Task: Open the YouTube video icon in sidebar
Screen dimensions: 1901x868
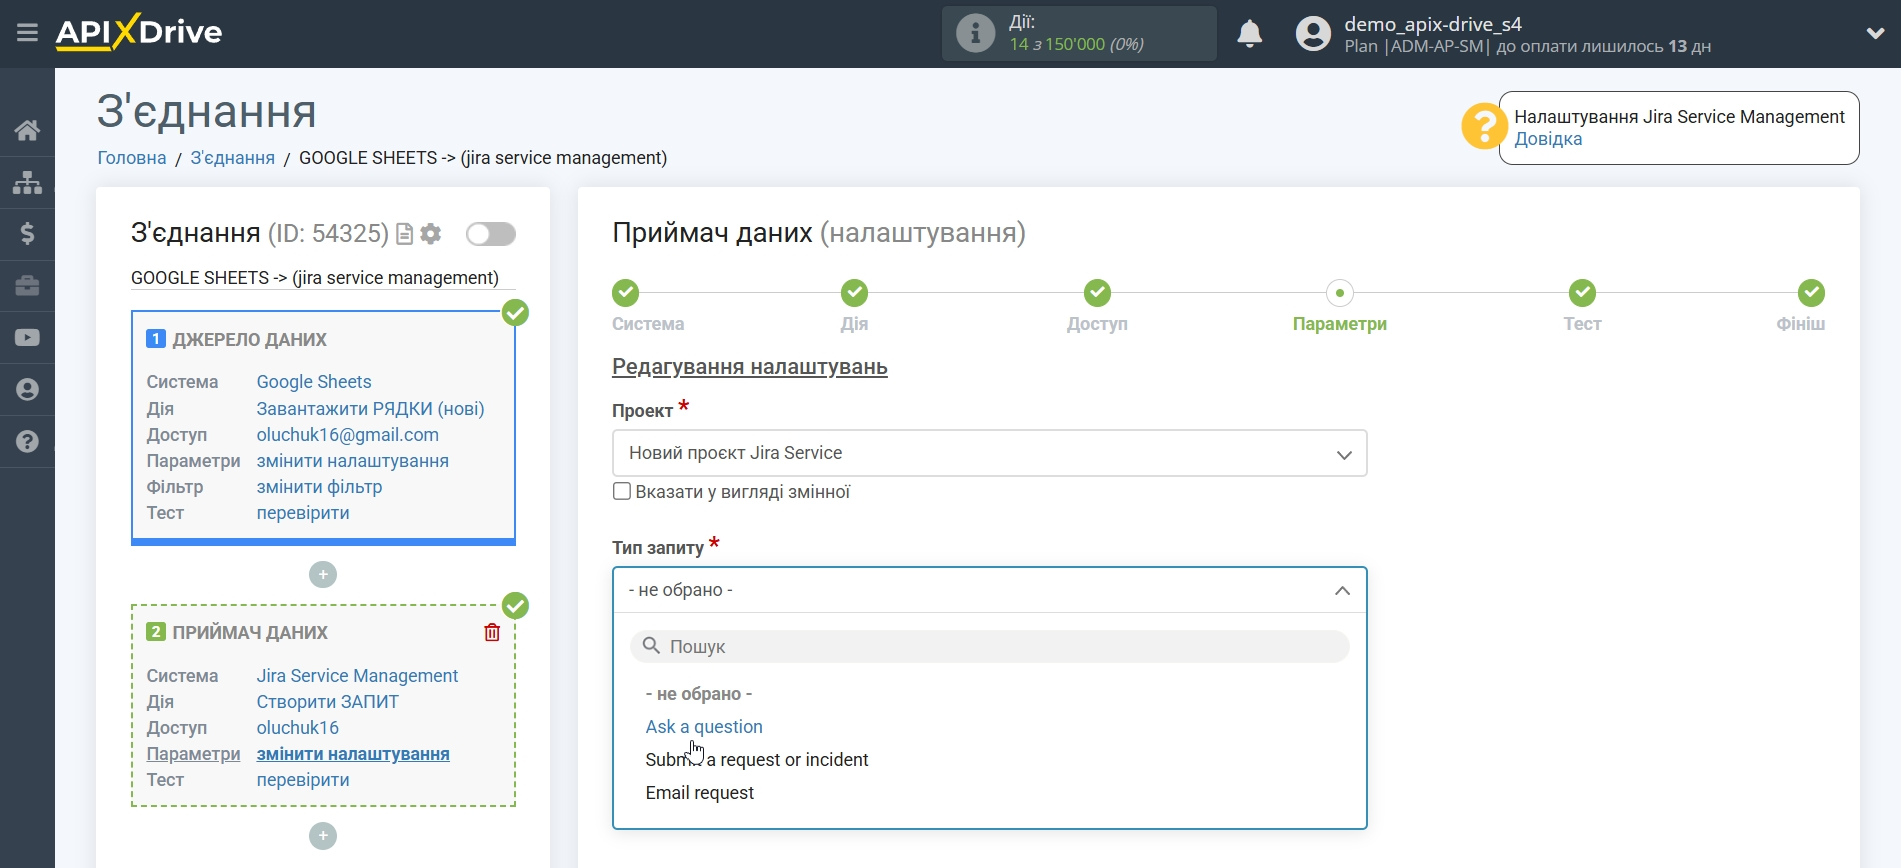Action: point(27,338)
